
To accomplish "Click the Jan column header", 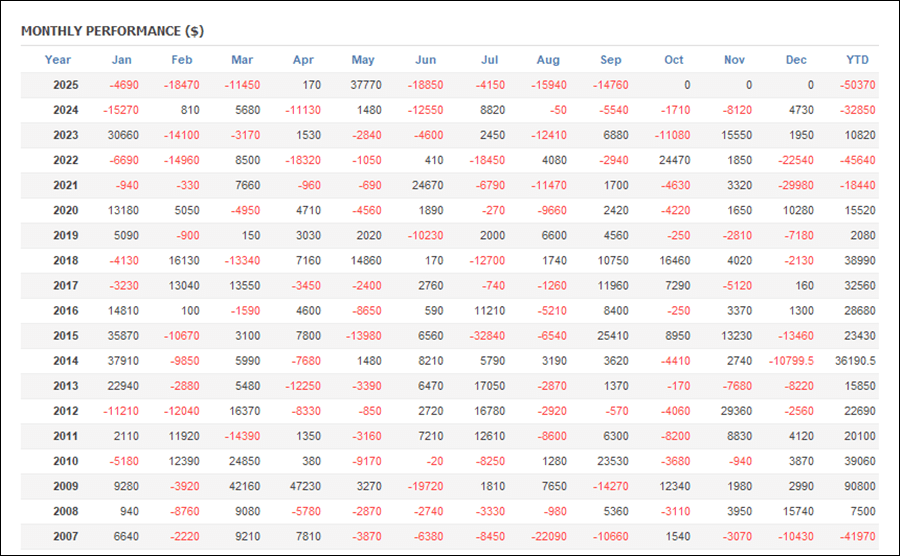I will [122, 60].
